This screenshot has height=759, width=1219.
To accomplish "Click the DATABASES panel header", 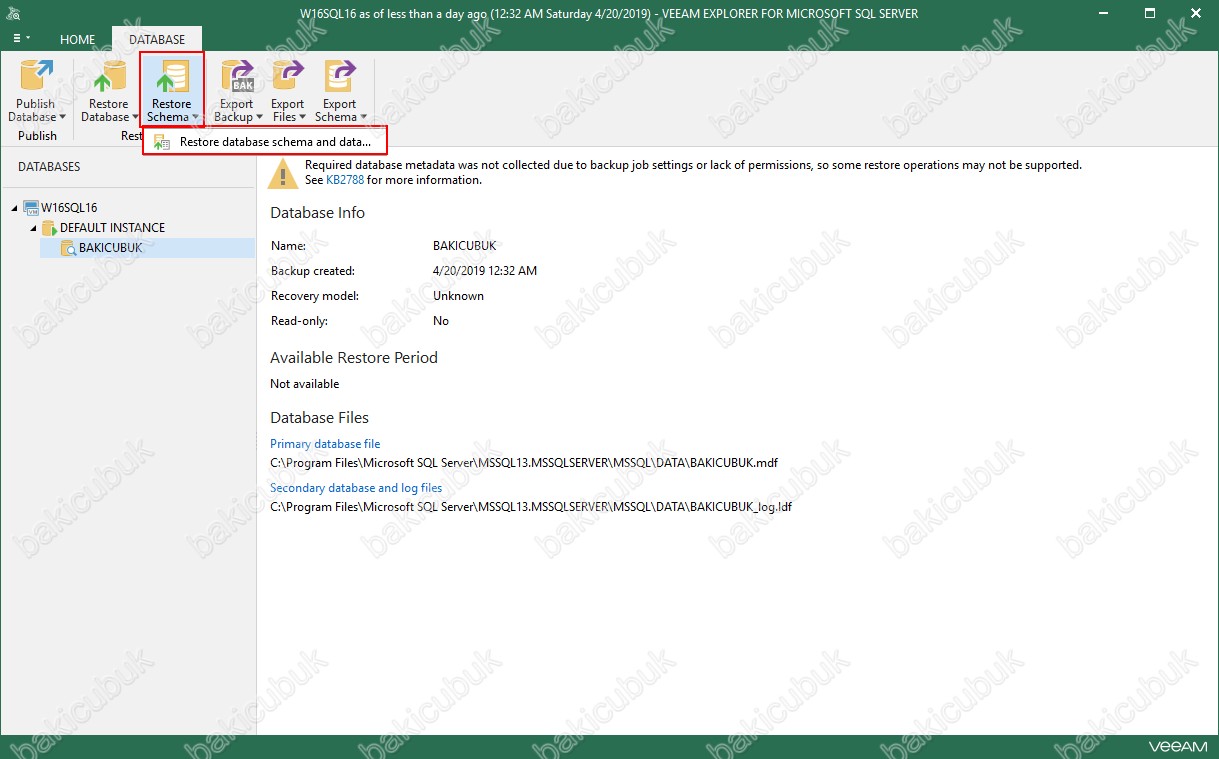I will (49, 167).
